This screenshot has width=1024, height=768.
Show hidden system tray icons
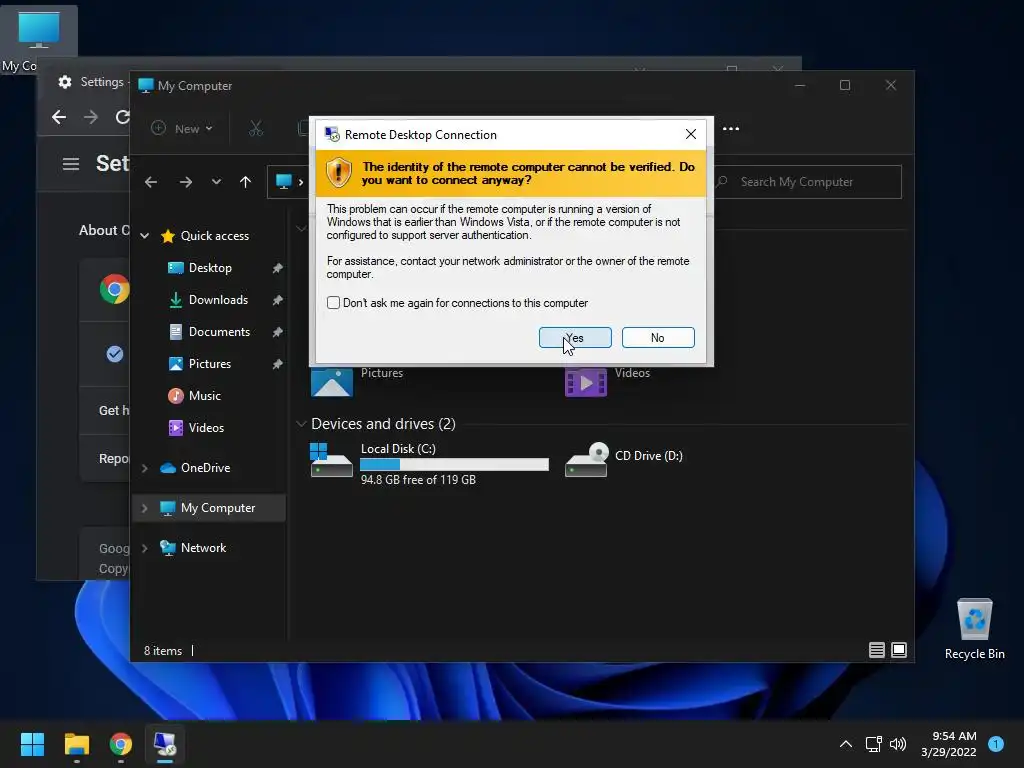point(845,744)
